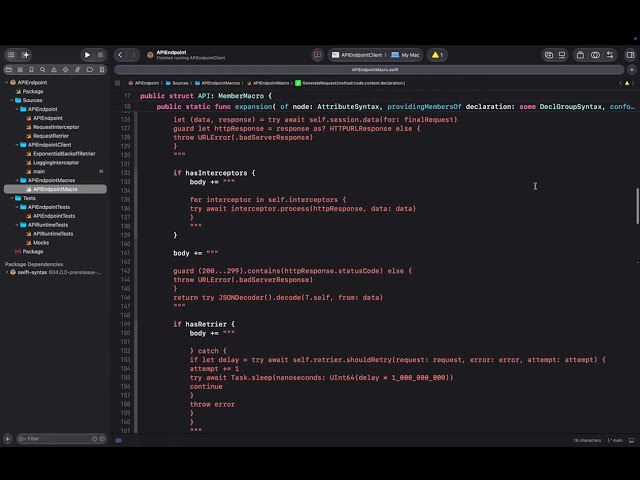Click the red chat bubble toolbar icon

[x=317, y=55]
